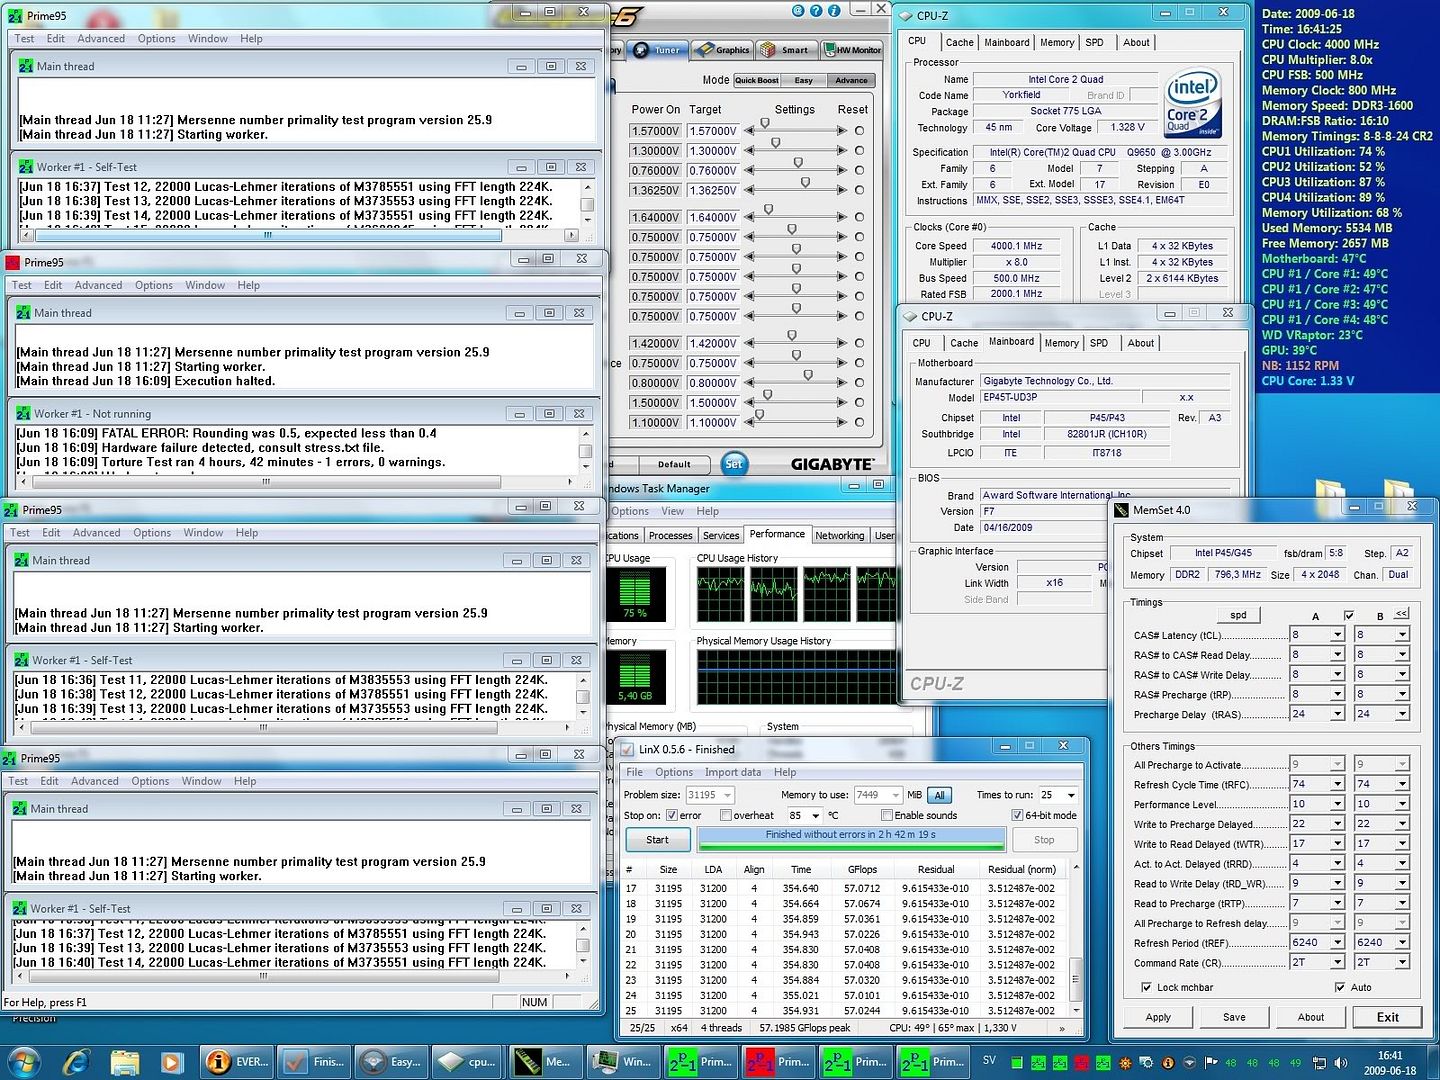
Task: Click the Set button in EasyTune
Action: pyautogui.click(x=734, y=464)
